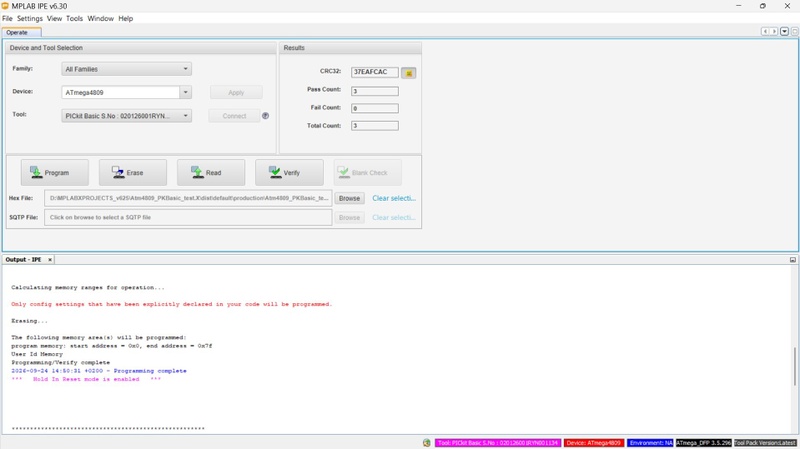Click the 'Erasing...' output line
Image resolution: width=800 pixels, height=449 pixels.
[x=29, y=321]
